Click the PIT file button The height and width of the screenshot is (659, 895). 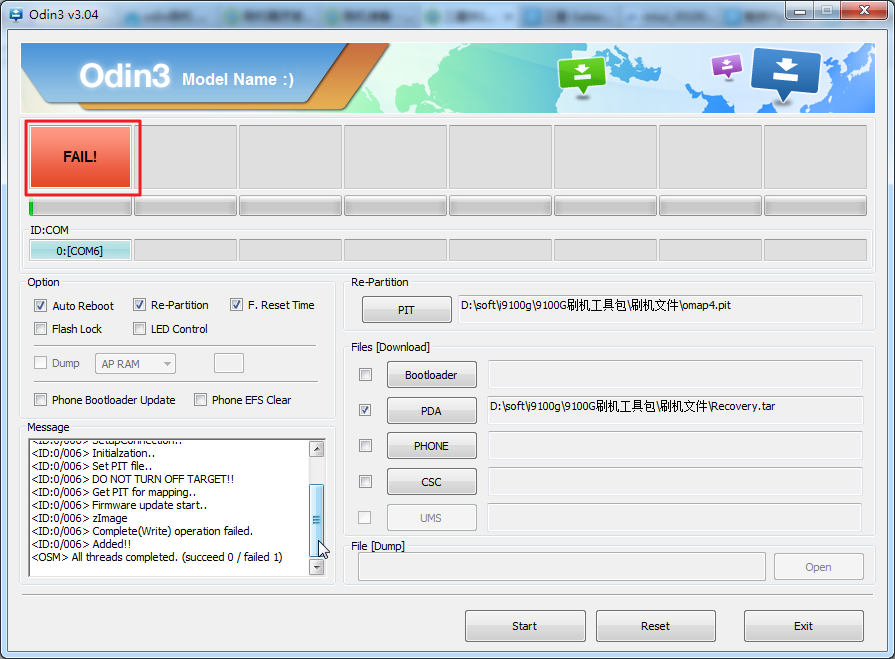click(406, 310)
